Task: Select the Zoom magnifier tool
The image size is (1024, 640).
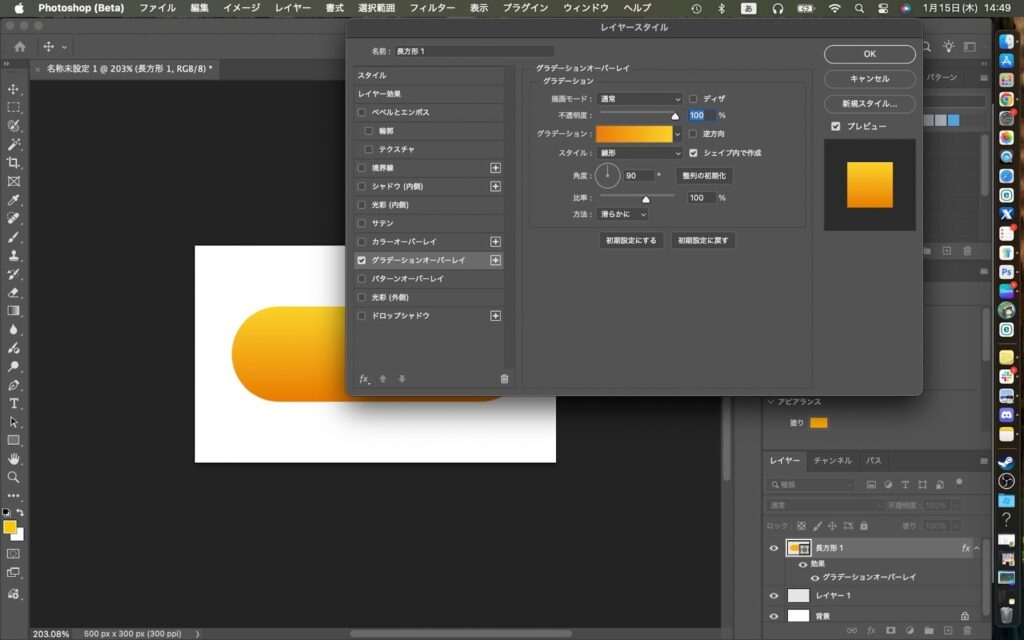Action: click(x=14, y=477)
